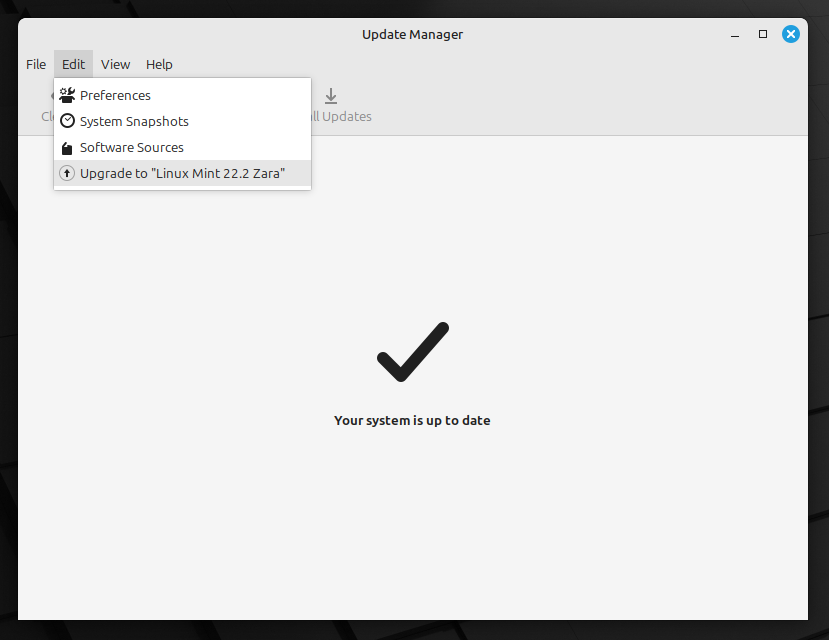829x640 pixels.
Task: Click the highlighted Edit menu label
Action: (x=73, y=64)
